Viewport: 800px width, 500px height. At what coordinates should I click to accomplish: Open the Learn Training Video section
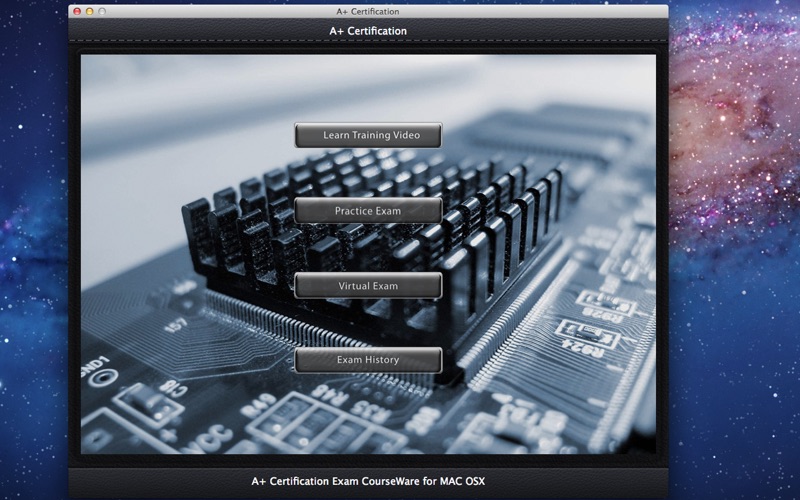tap(368, 135)
